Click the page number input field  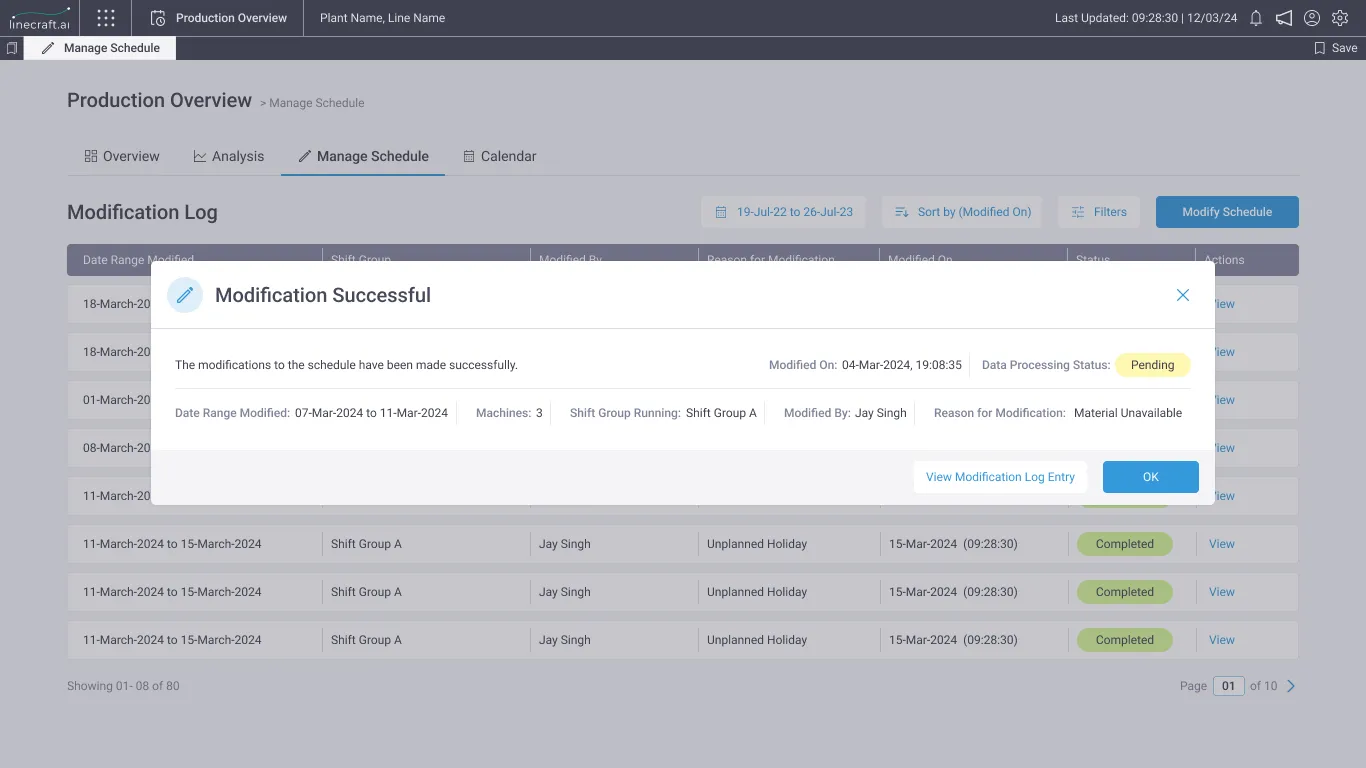tap(1229, 686)
